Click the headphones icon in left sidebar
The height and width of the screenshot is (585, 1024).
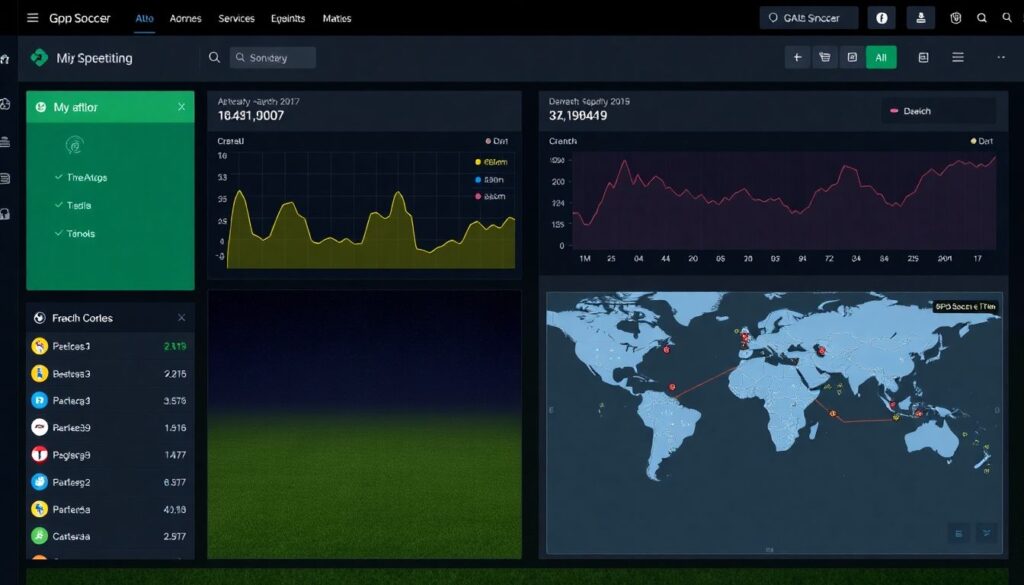6,213
